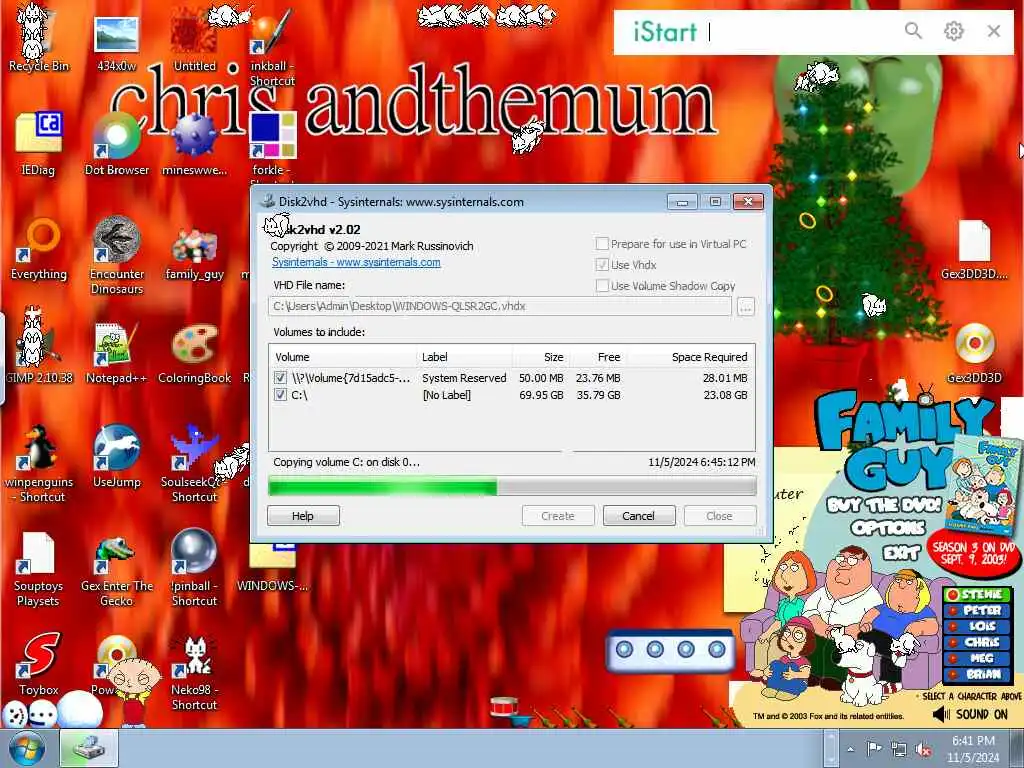Close the iStart search bar
The height and width of the screenshot is (768, 1024).
coord(994,31)
